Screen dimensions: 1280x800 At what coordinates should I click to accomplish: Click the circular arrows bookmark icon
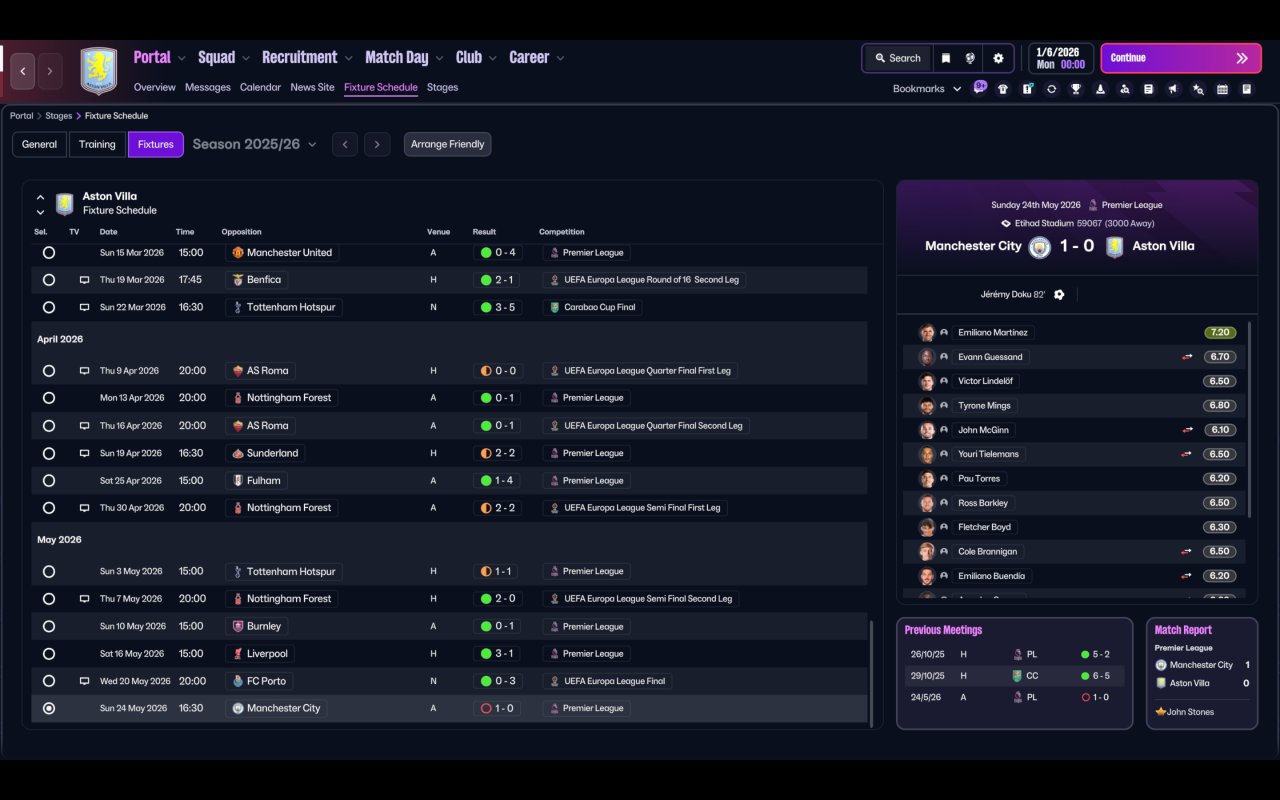[x=1051, y=89]
